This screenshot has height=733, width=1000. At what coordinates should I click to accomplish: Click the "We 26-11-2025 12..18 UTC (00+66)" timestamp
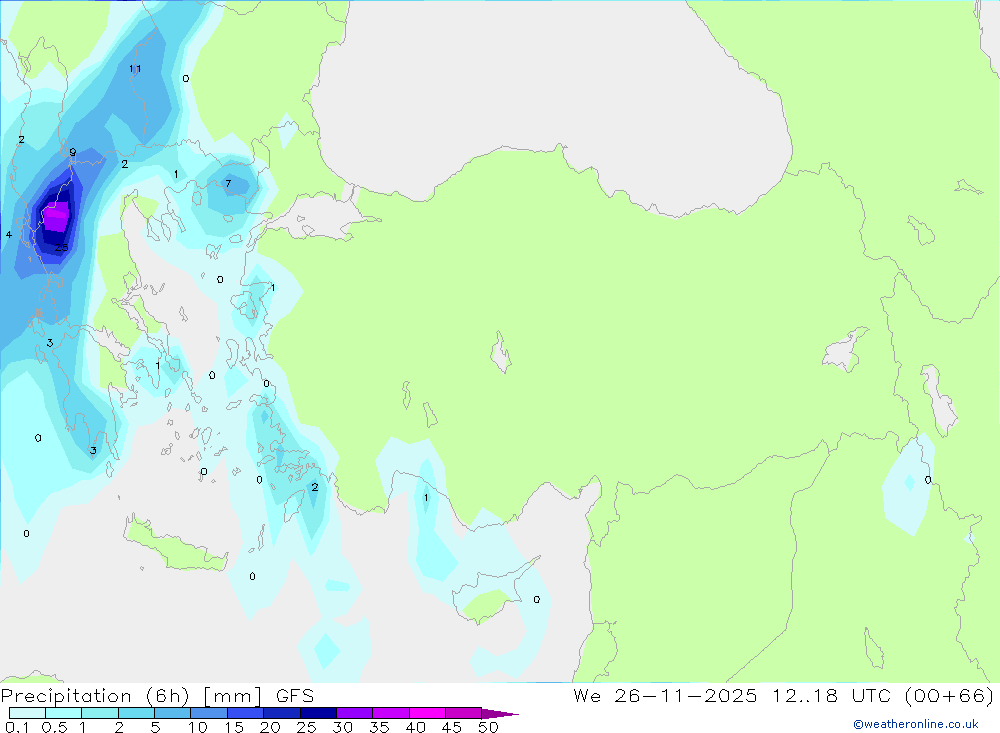(x=784, y=696)
